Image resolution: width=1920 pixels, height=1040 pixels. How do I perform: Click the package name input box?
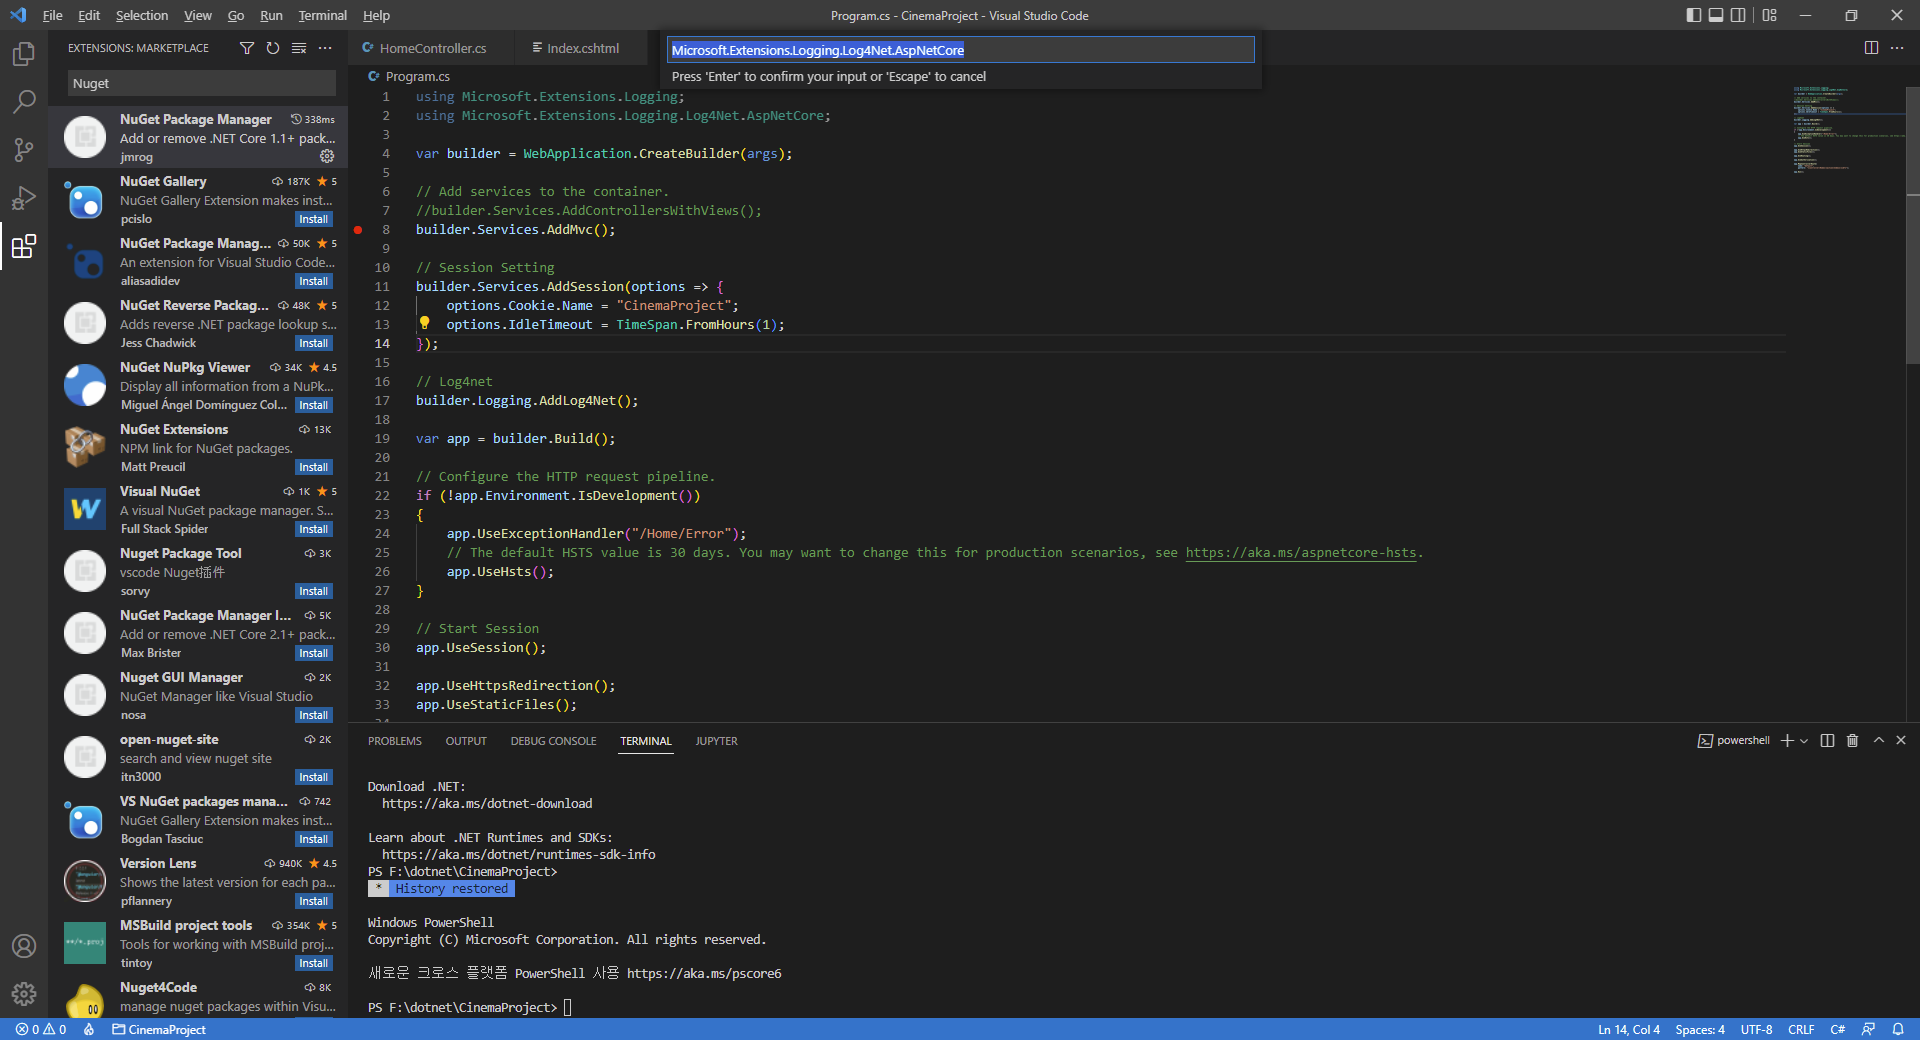coord(960,50)
